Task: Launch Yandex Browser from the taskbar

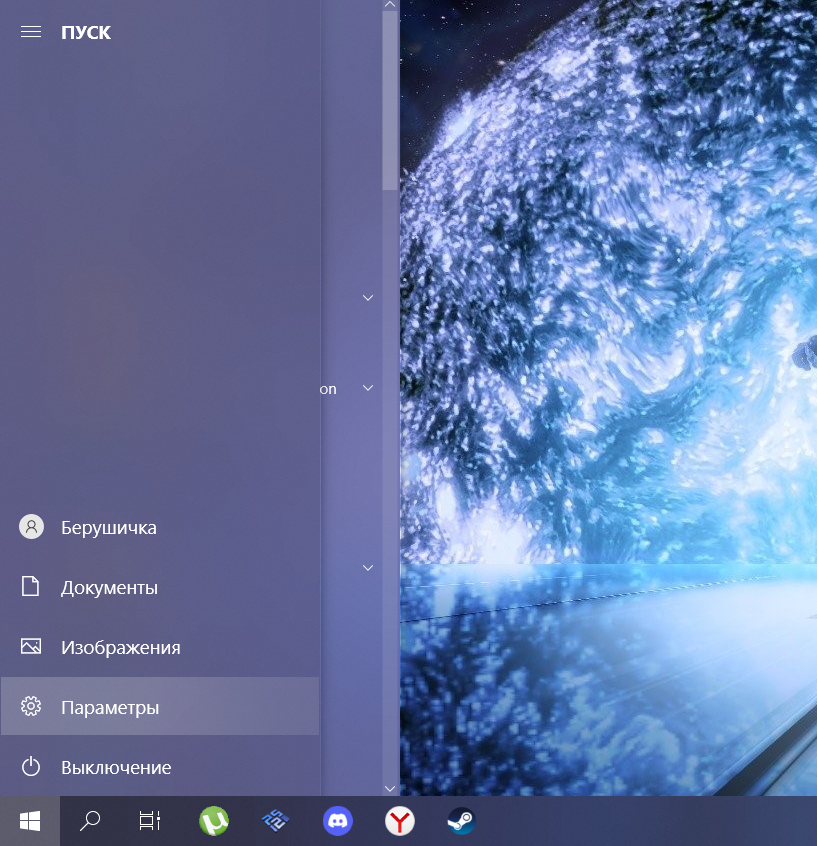Action: [400, 821]
